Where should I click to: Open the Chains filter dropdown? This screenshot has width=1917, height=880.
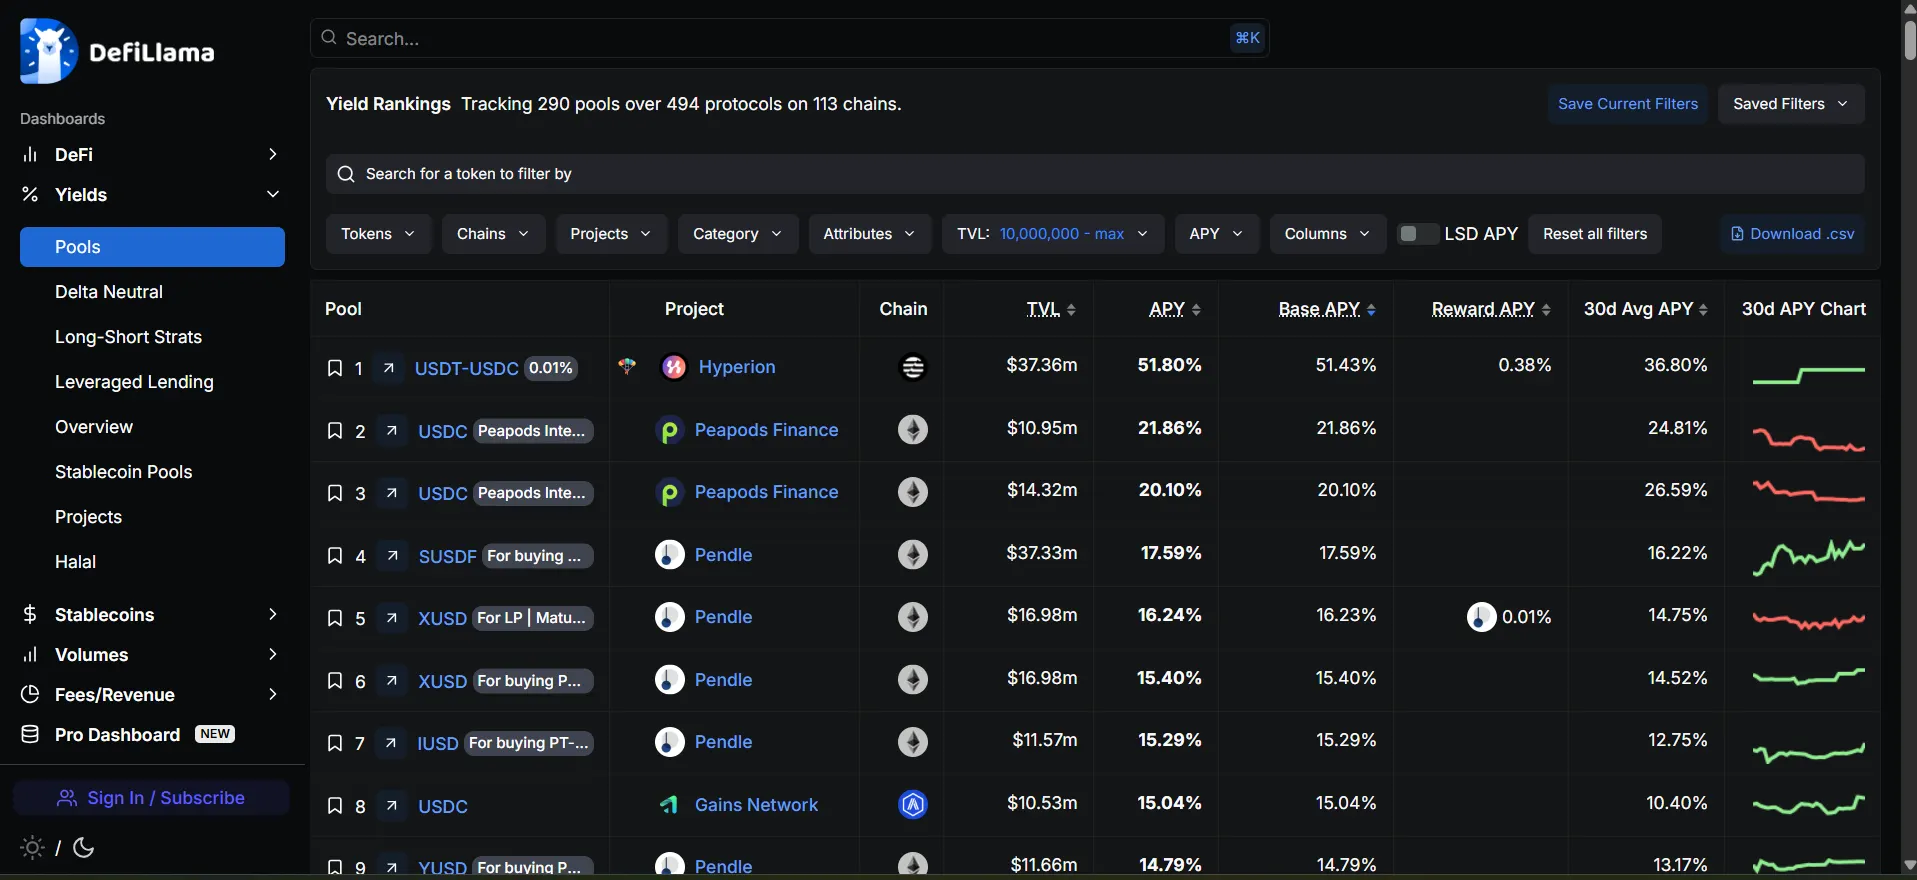[493, 234]
